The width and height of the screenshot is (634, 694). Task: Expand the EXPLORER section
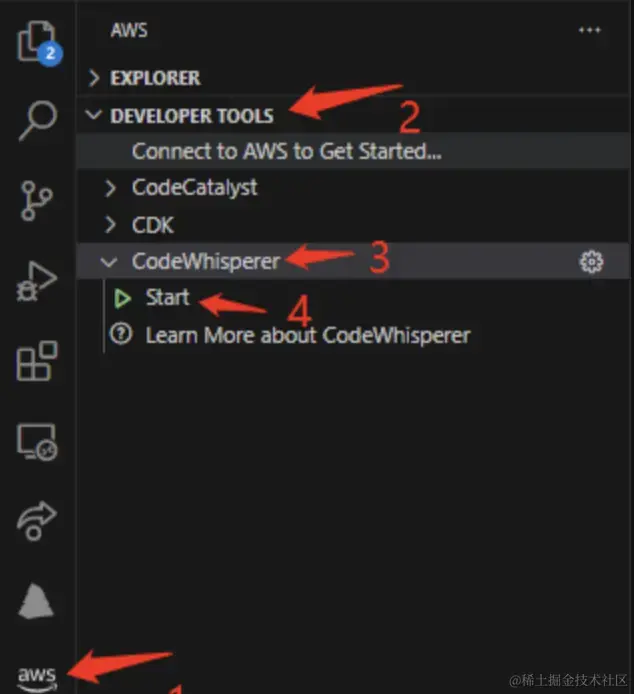coord(94,78)
